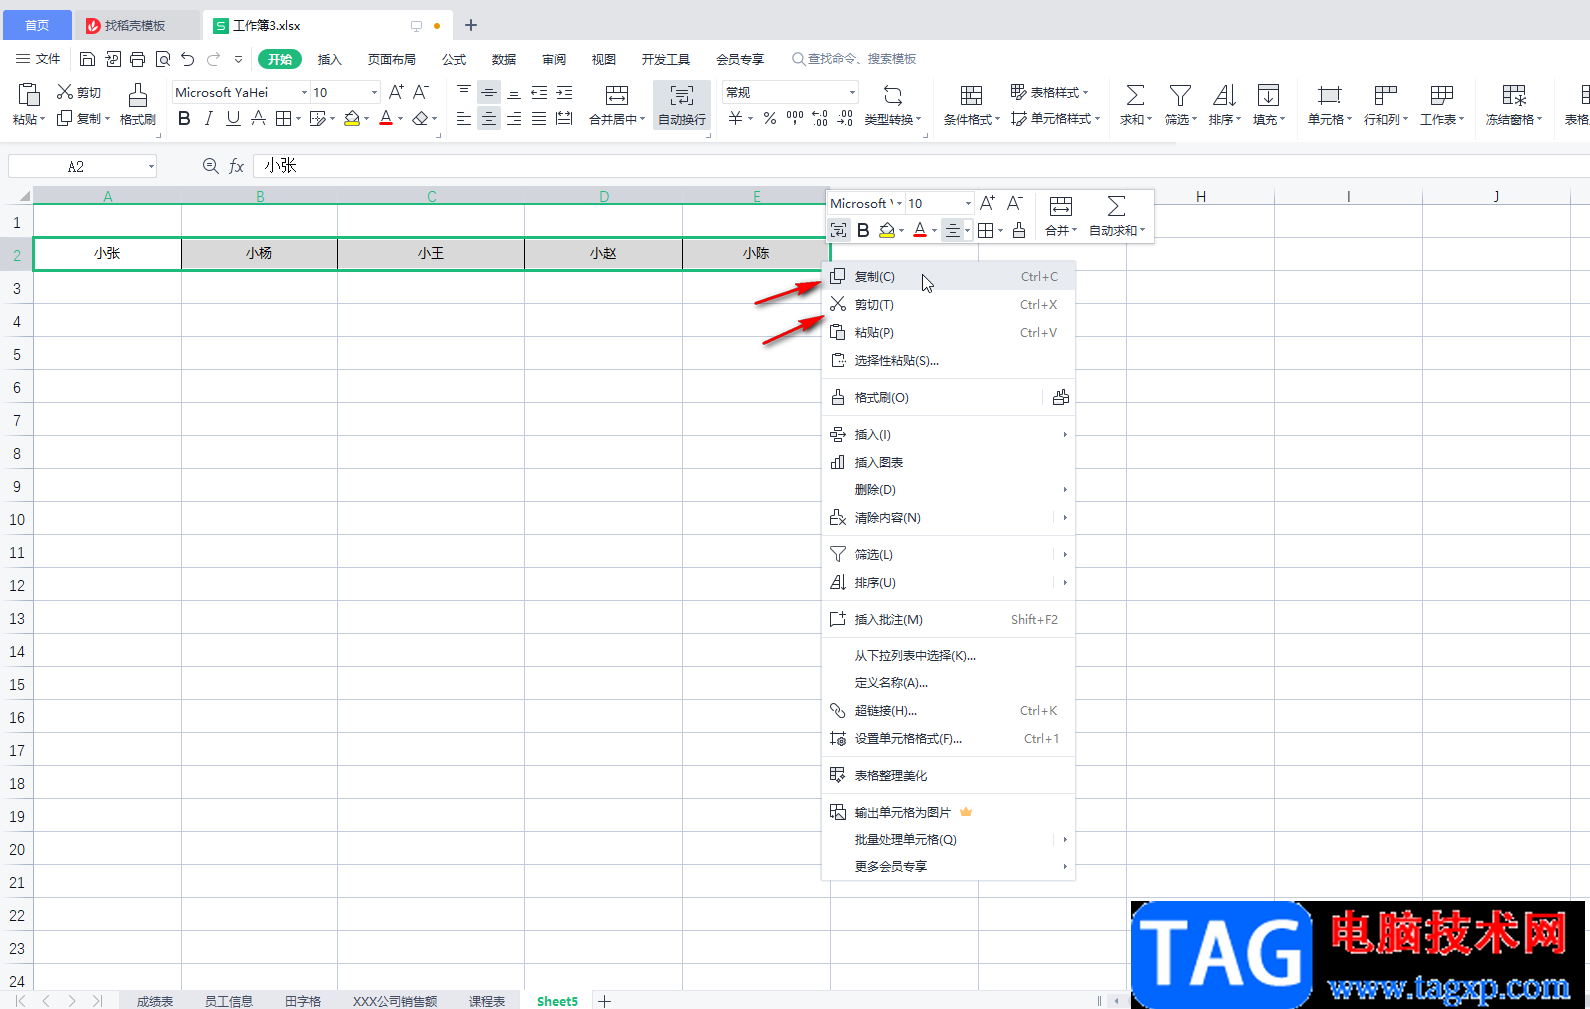This screenshot has height=1009, width=1590.
Task: Click the Increase font size icon in ribbon
Action: point(396,92)
